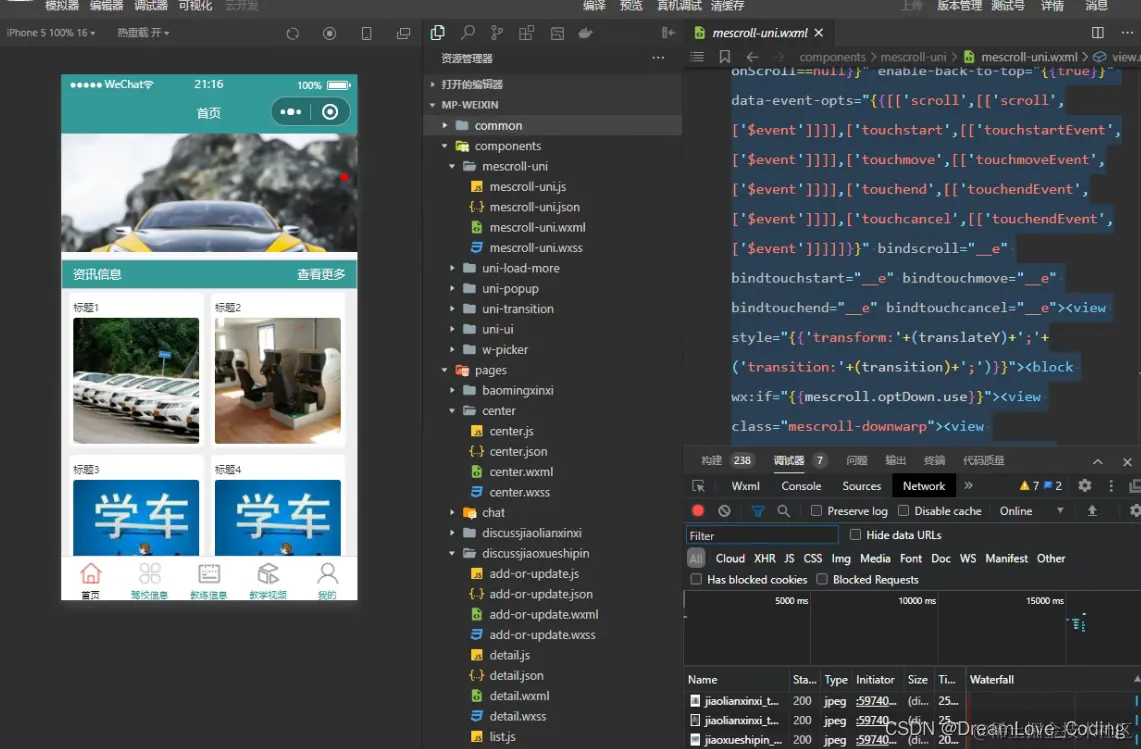The width and height of the screenshot is (1141, 749).
Task: Switch to the Wxml tab
Action: 745,486
